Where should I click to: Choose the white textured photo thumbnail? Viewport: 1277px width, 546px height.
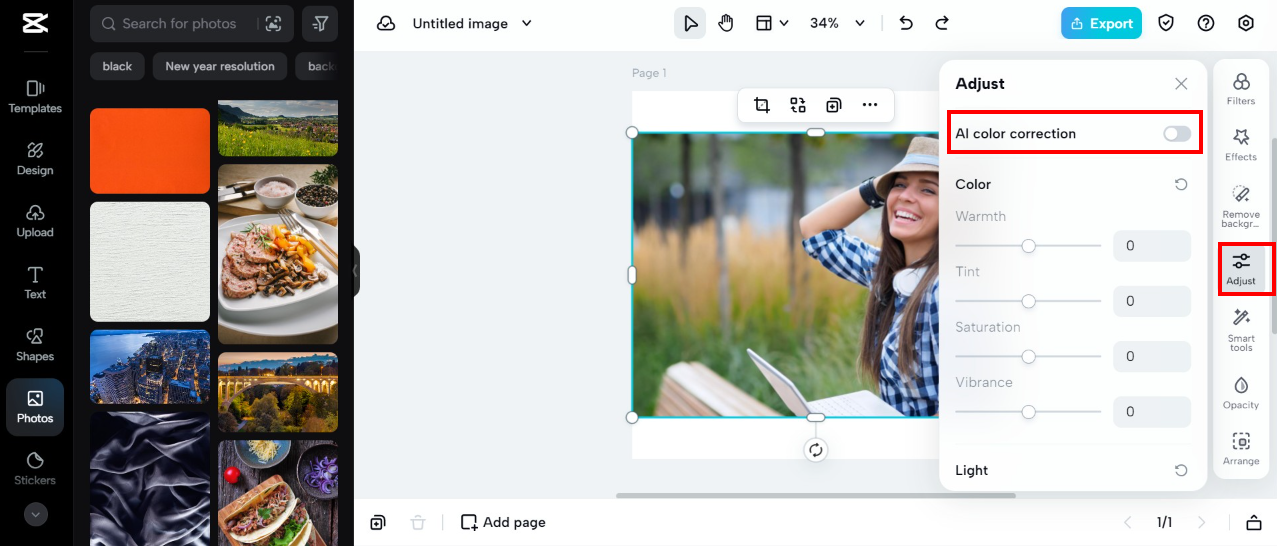point(150,261)
